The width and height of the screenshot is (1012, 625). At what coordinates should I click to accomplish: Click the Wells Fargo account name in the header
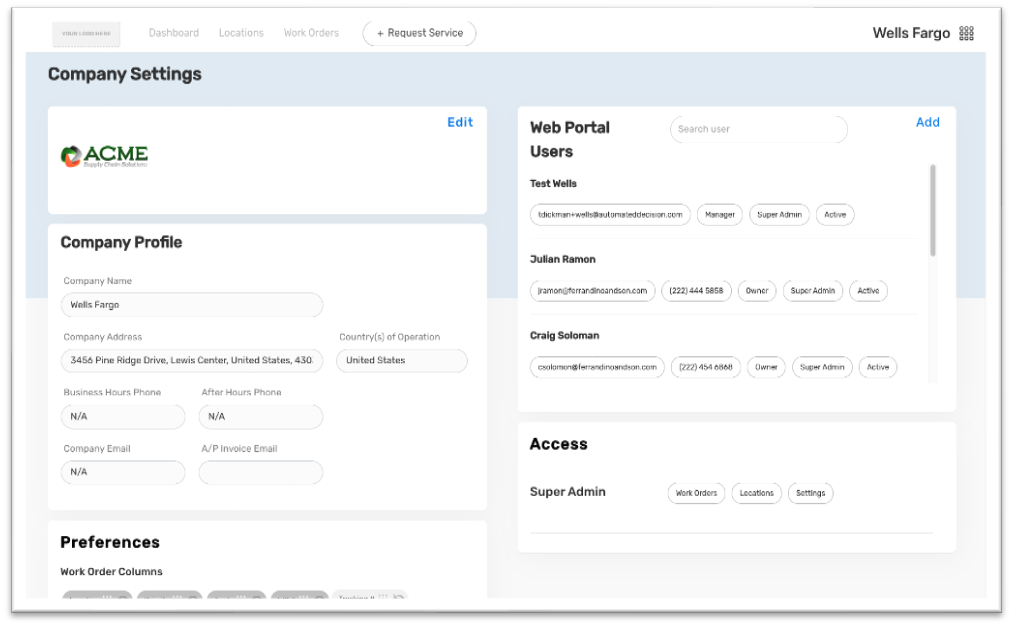911,33
